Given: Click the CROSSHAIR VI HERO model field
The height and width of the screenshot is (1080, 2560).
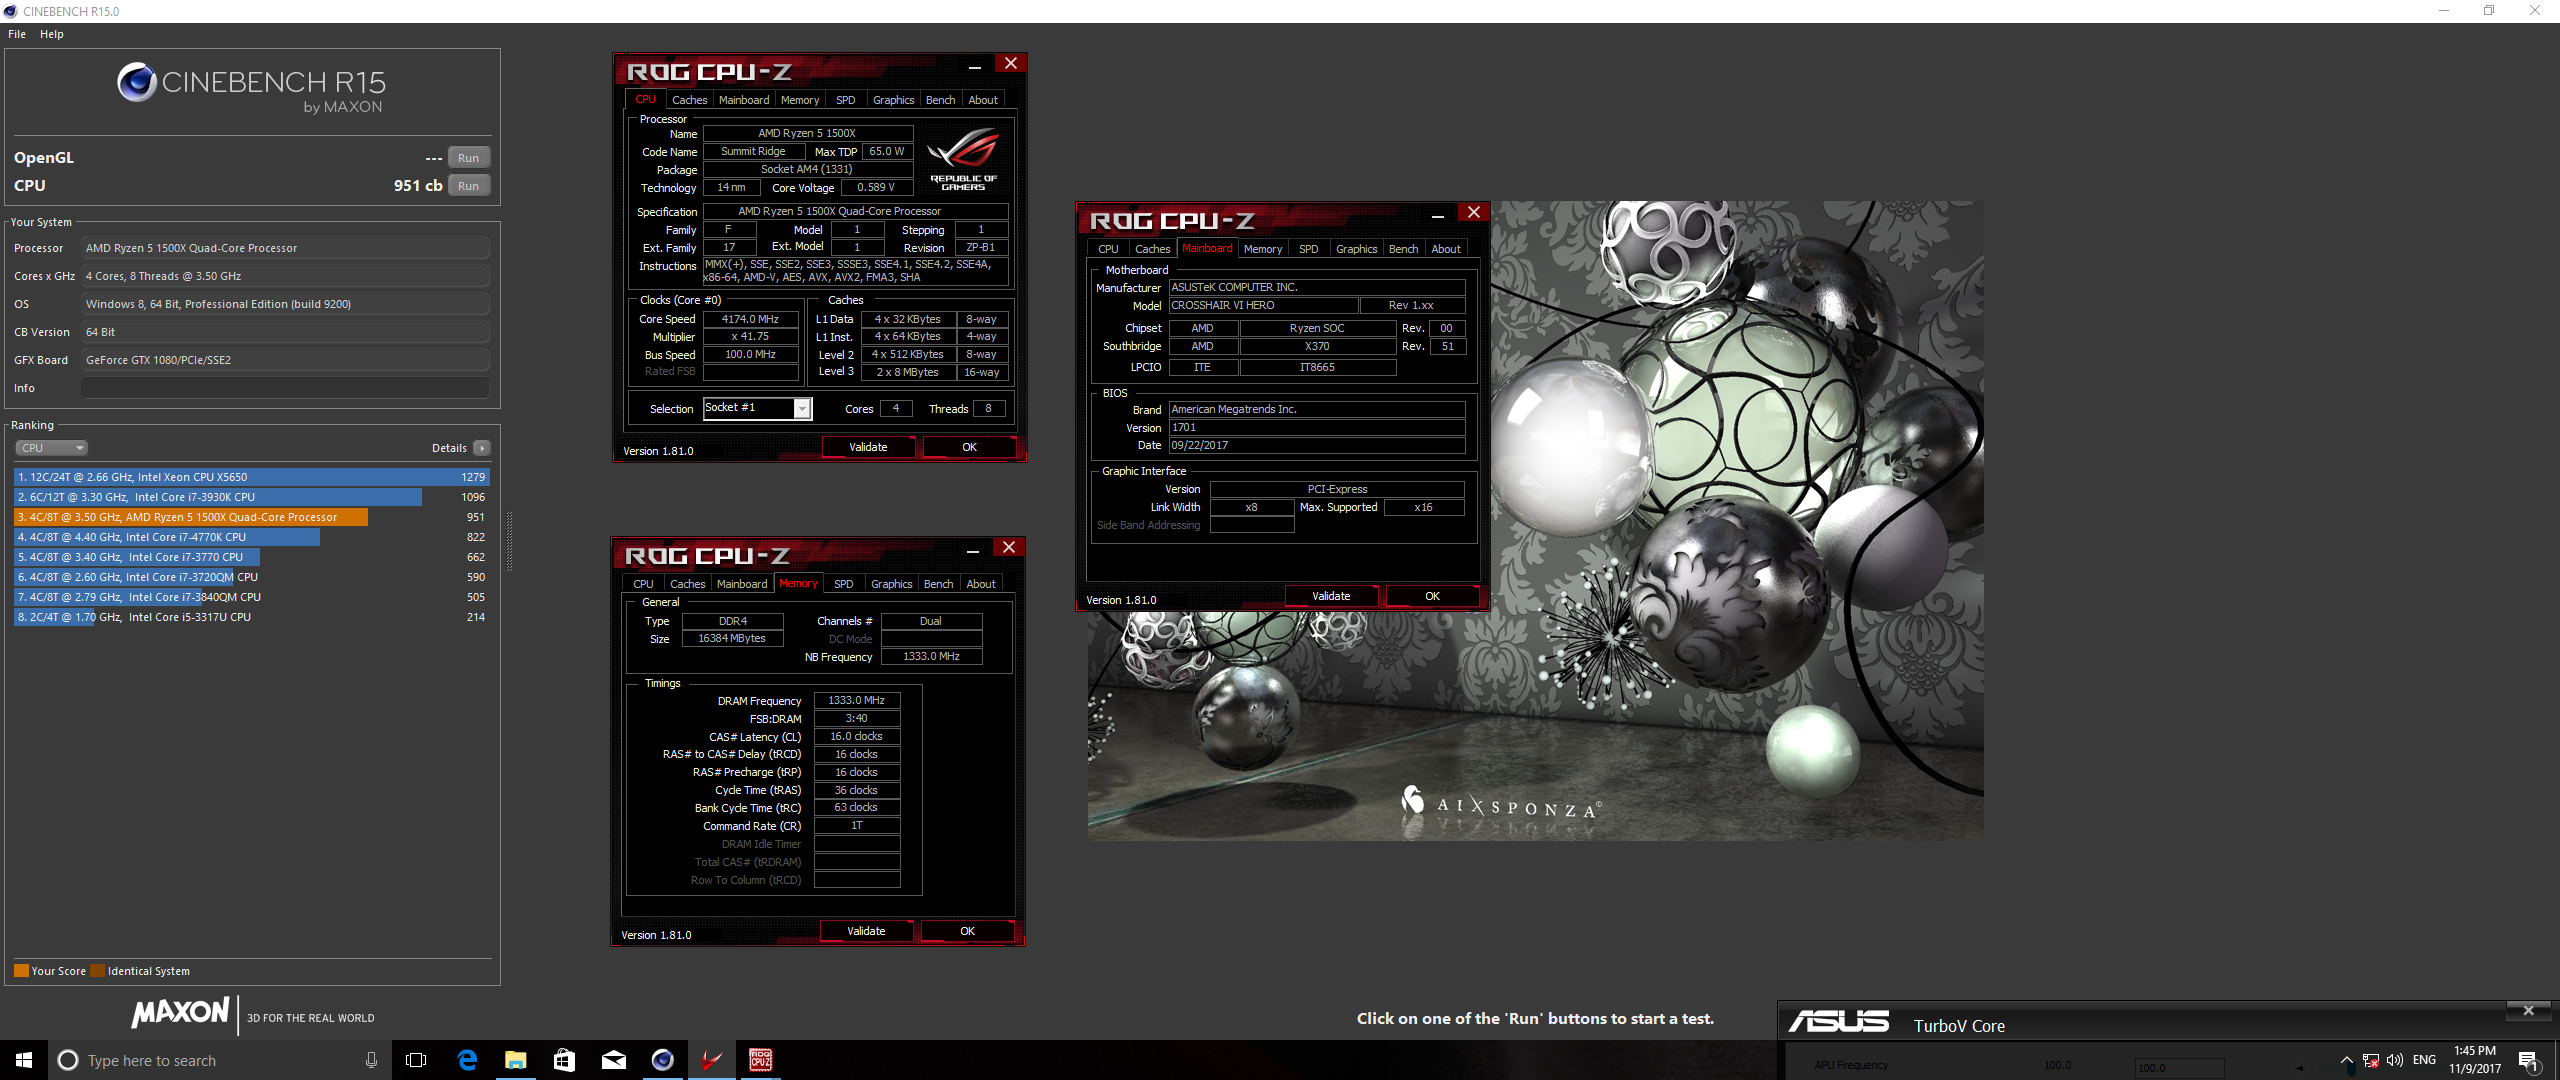Looking at the screenshot, I should (1264, 305).
